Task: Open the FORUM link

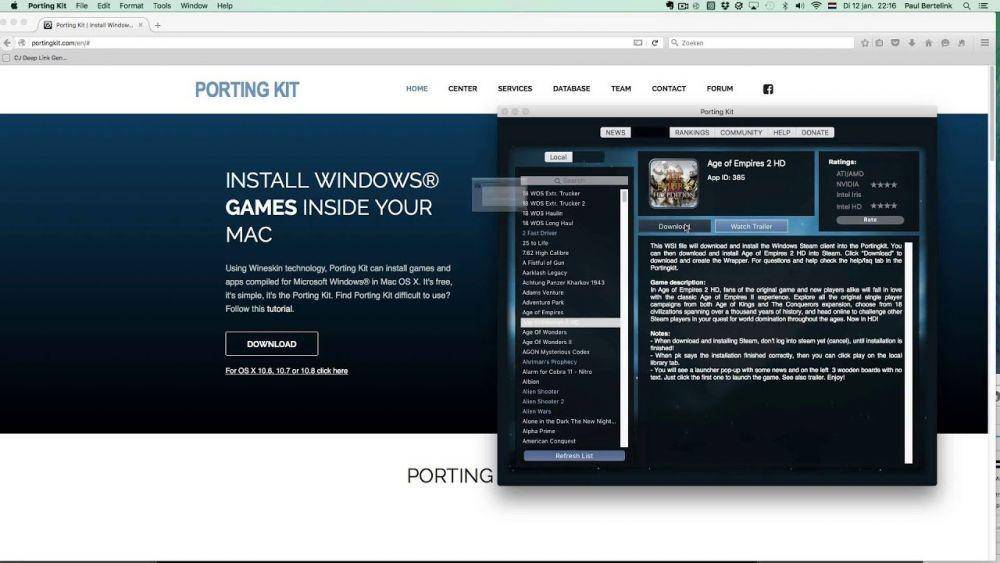Action: click(x=719, y=89)
